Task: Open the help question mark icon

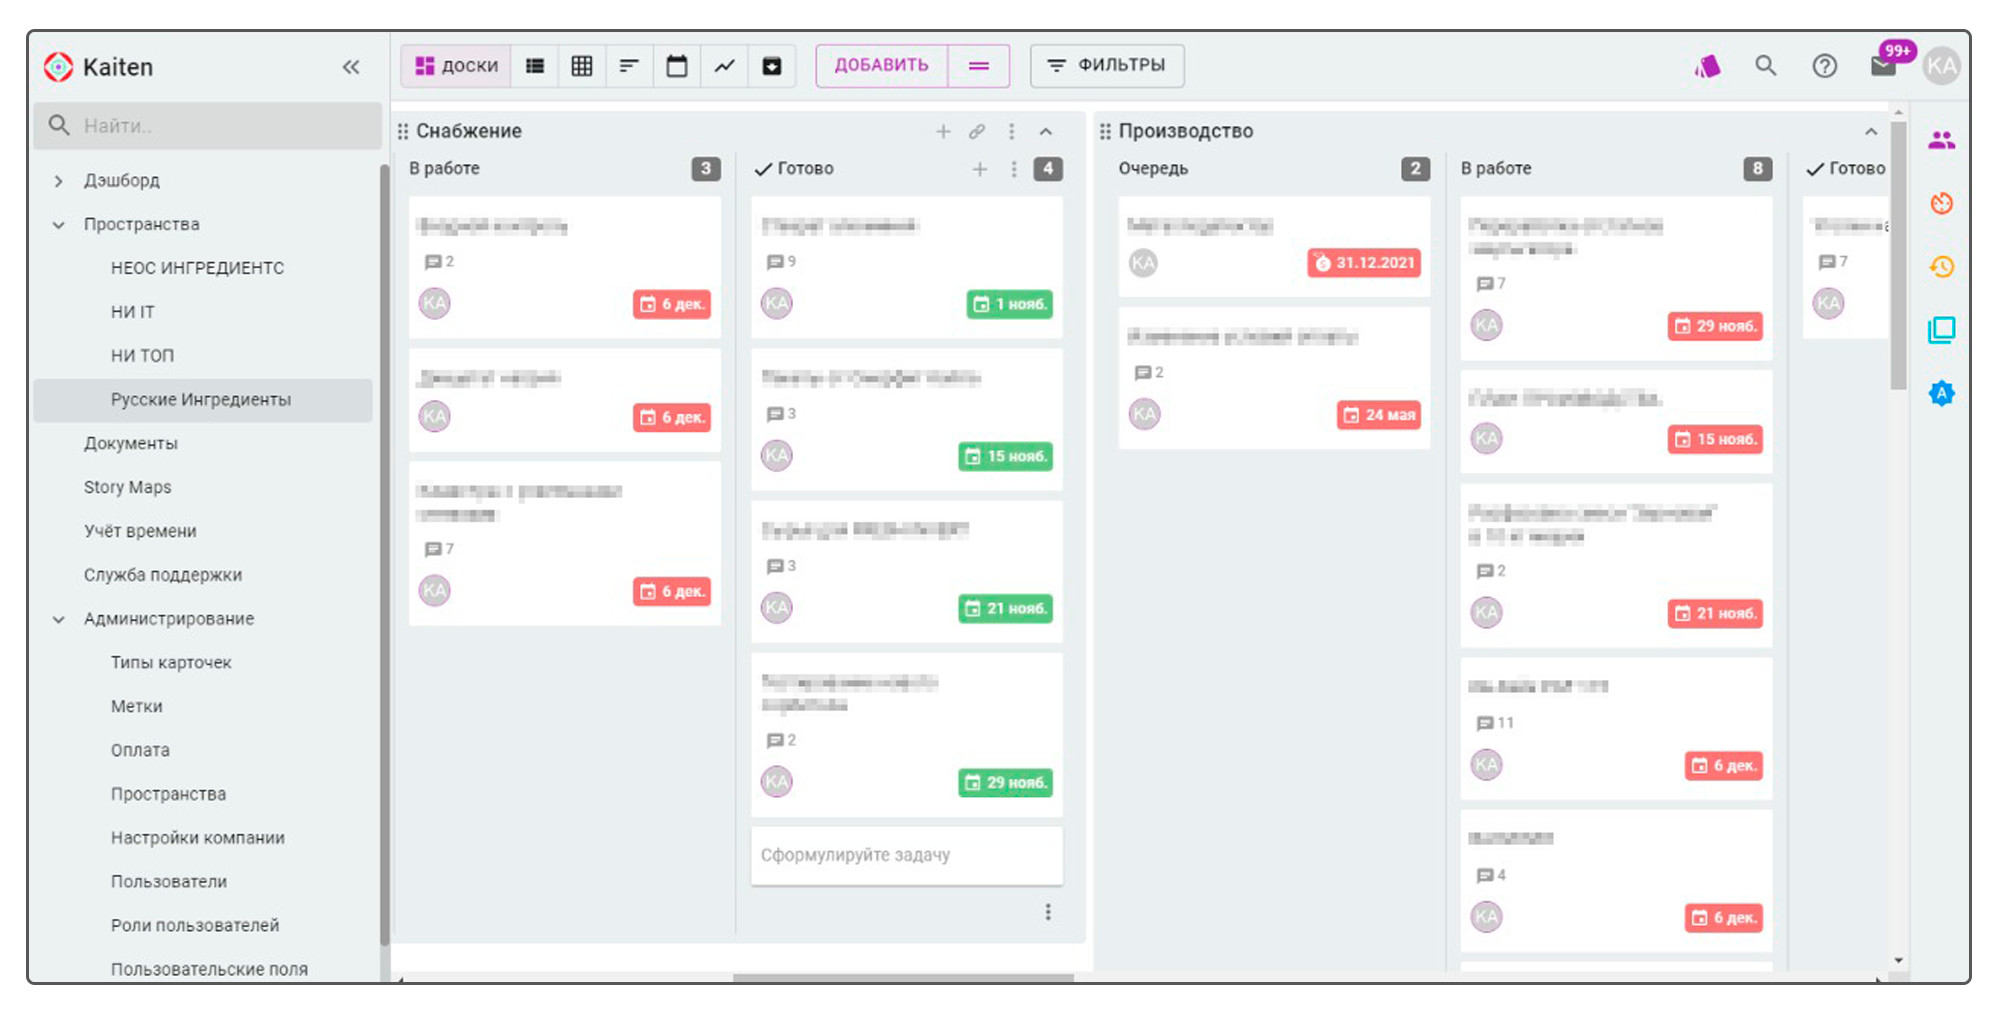Action: pyautogui.click(x=1824, y=66)
